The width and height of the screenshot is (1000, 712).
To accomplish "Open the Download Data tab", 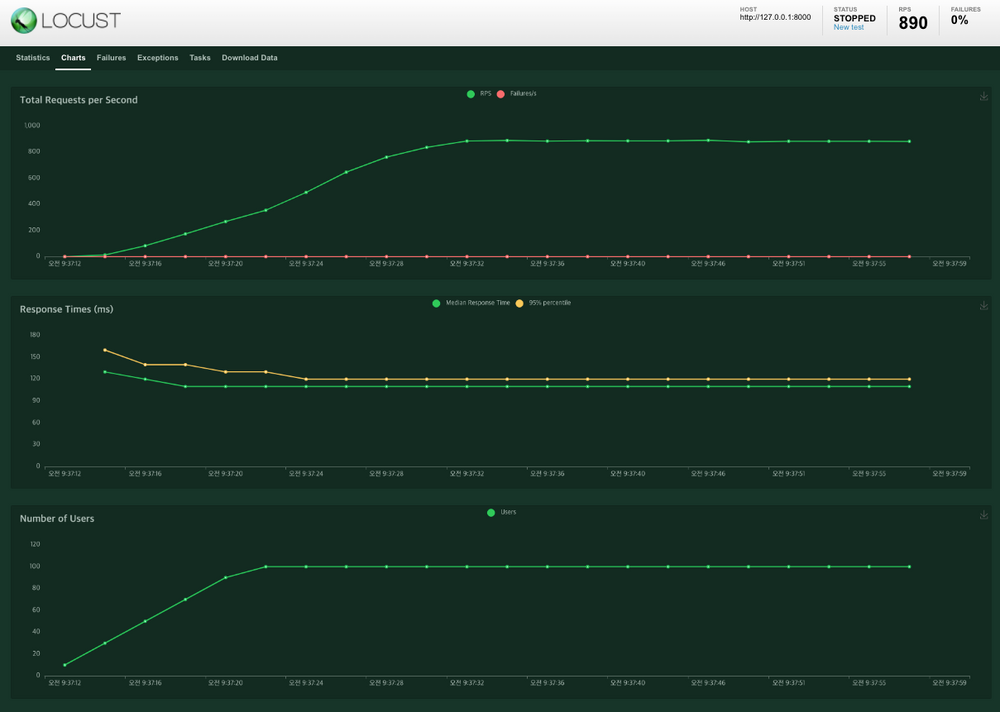I will 250,58.
